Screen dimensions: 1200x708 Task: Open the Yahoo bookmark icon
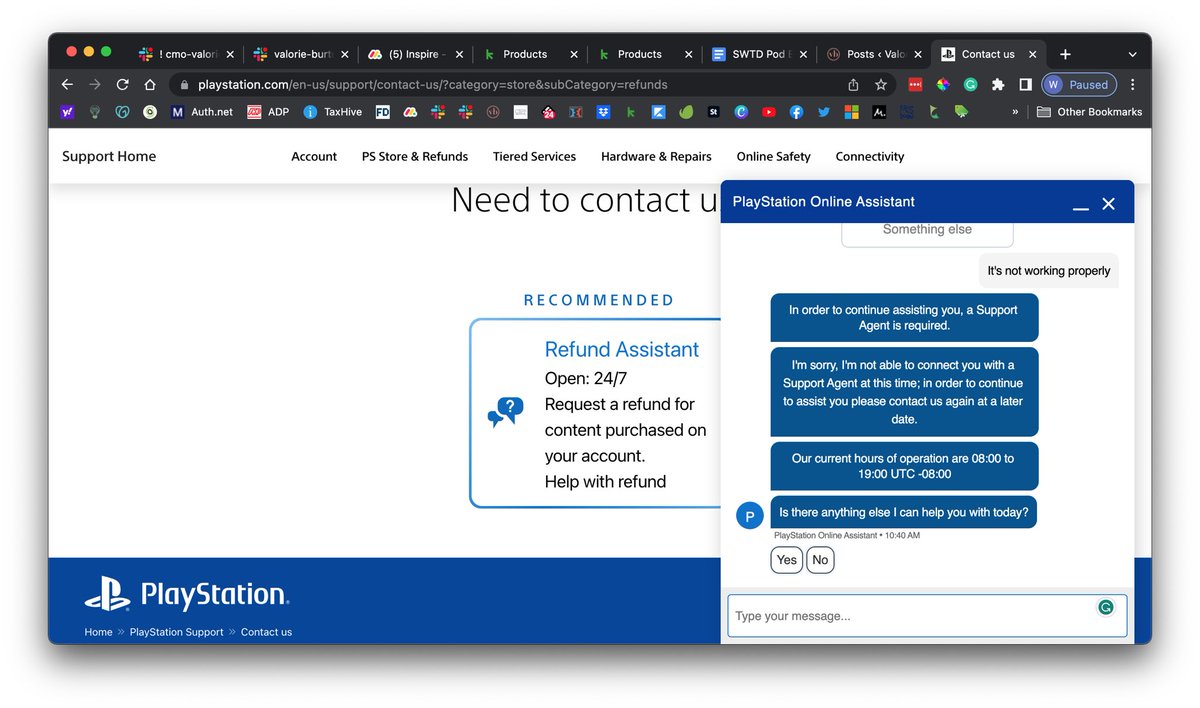point(67,112)
